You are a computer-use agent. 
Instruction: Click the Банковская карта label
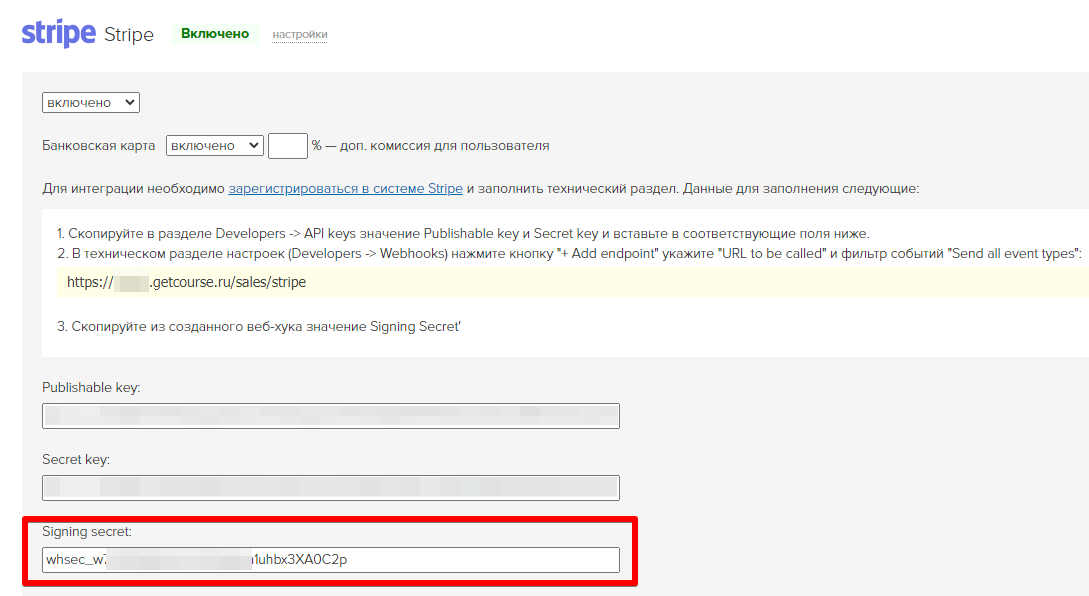coord(99,146)
